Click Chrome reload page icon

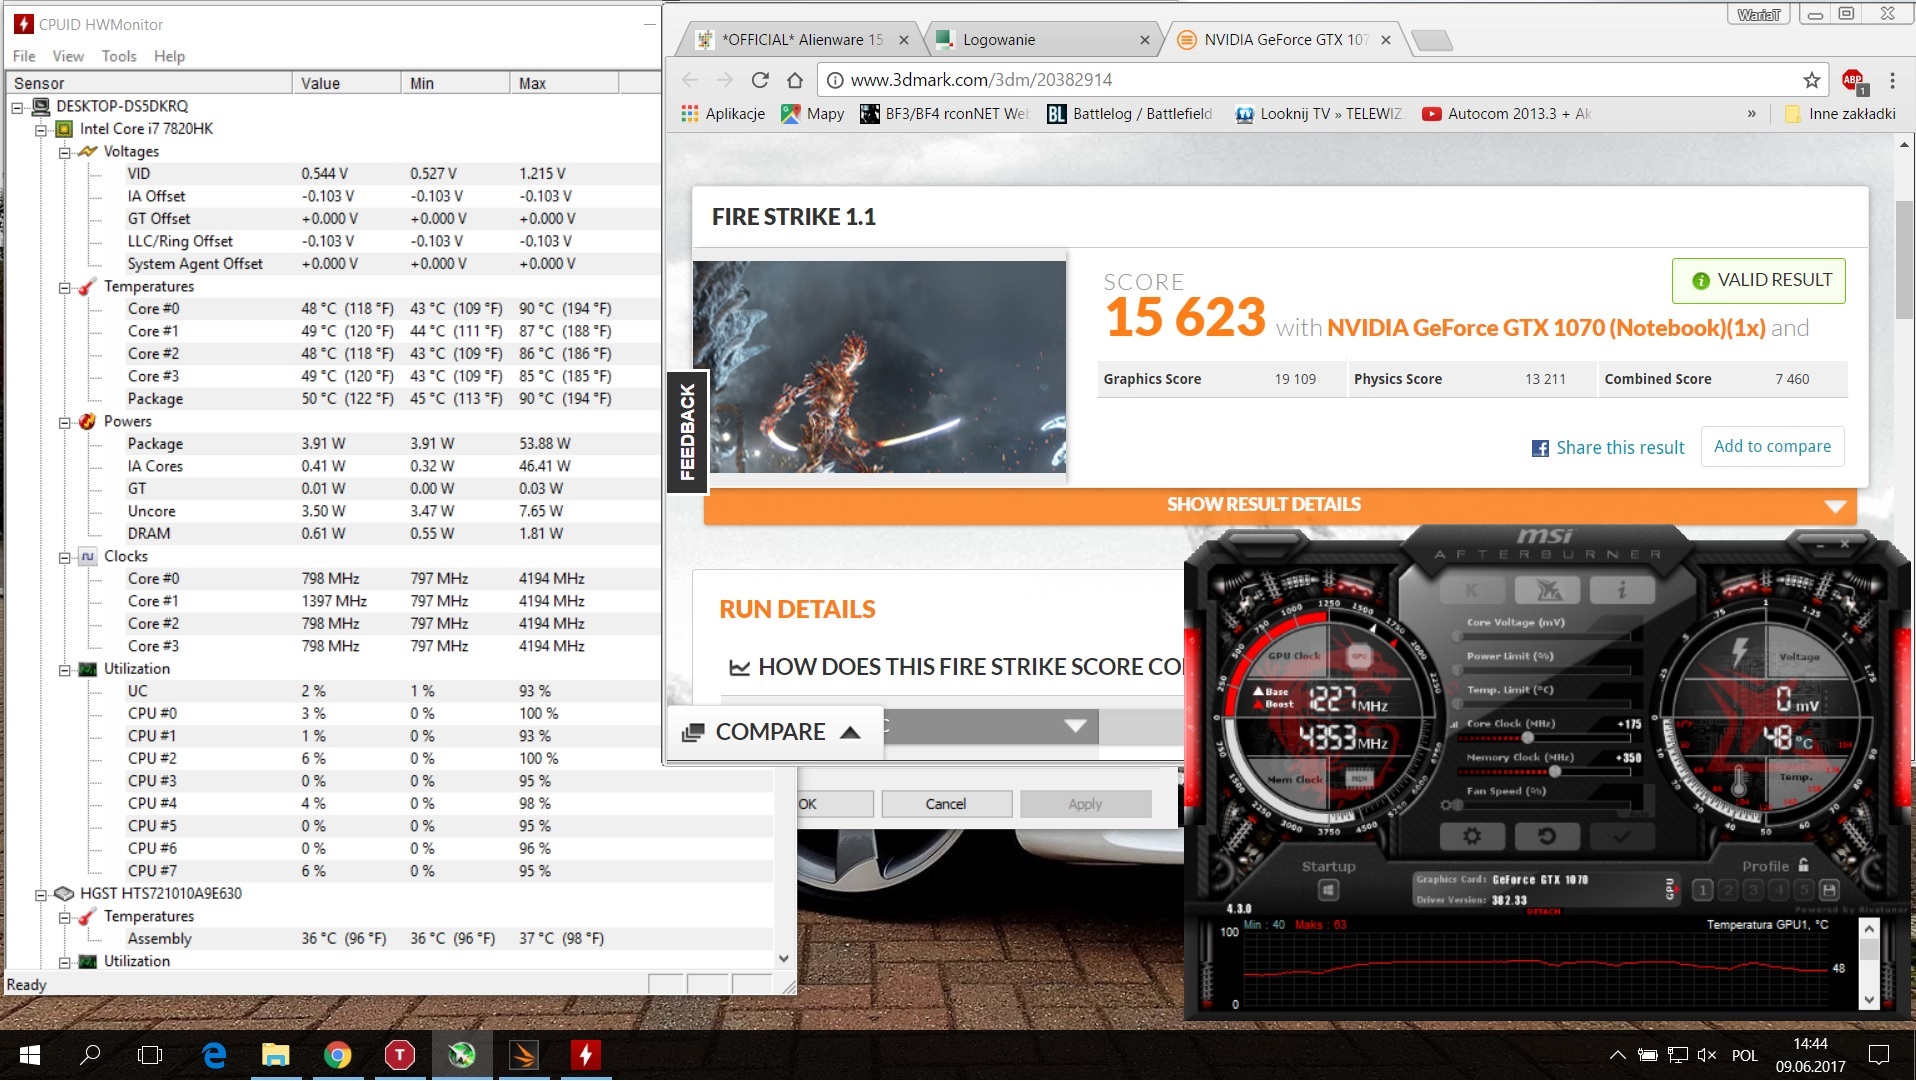(760, 80)
